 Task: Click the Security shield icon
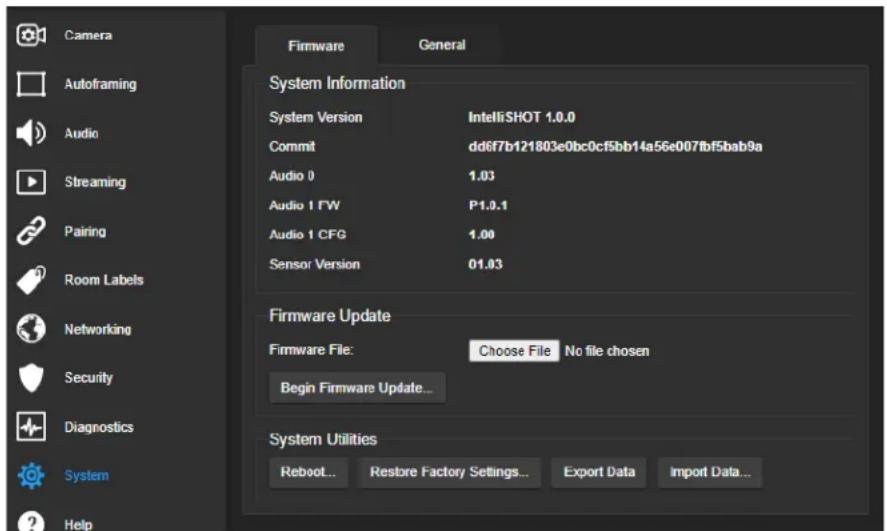point(31,378)
